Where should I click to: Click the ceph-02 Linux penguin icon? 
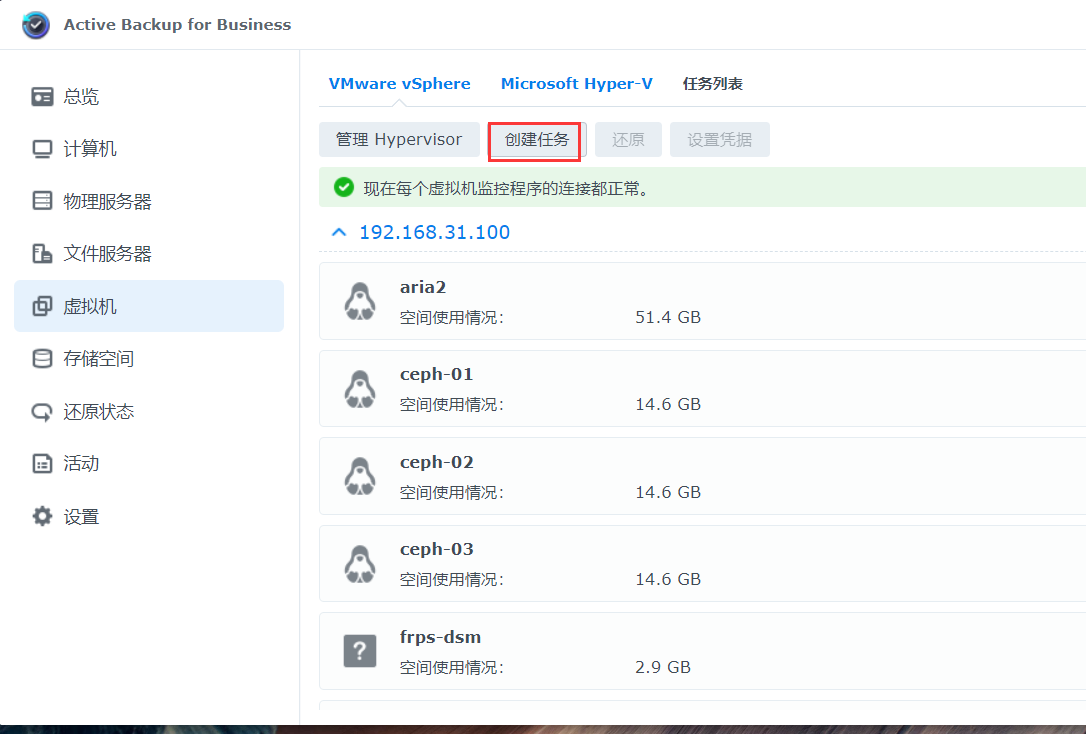[x=360, y=476]
